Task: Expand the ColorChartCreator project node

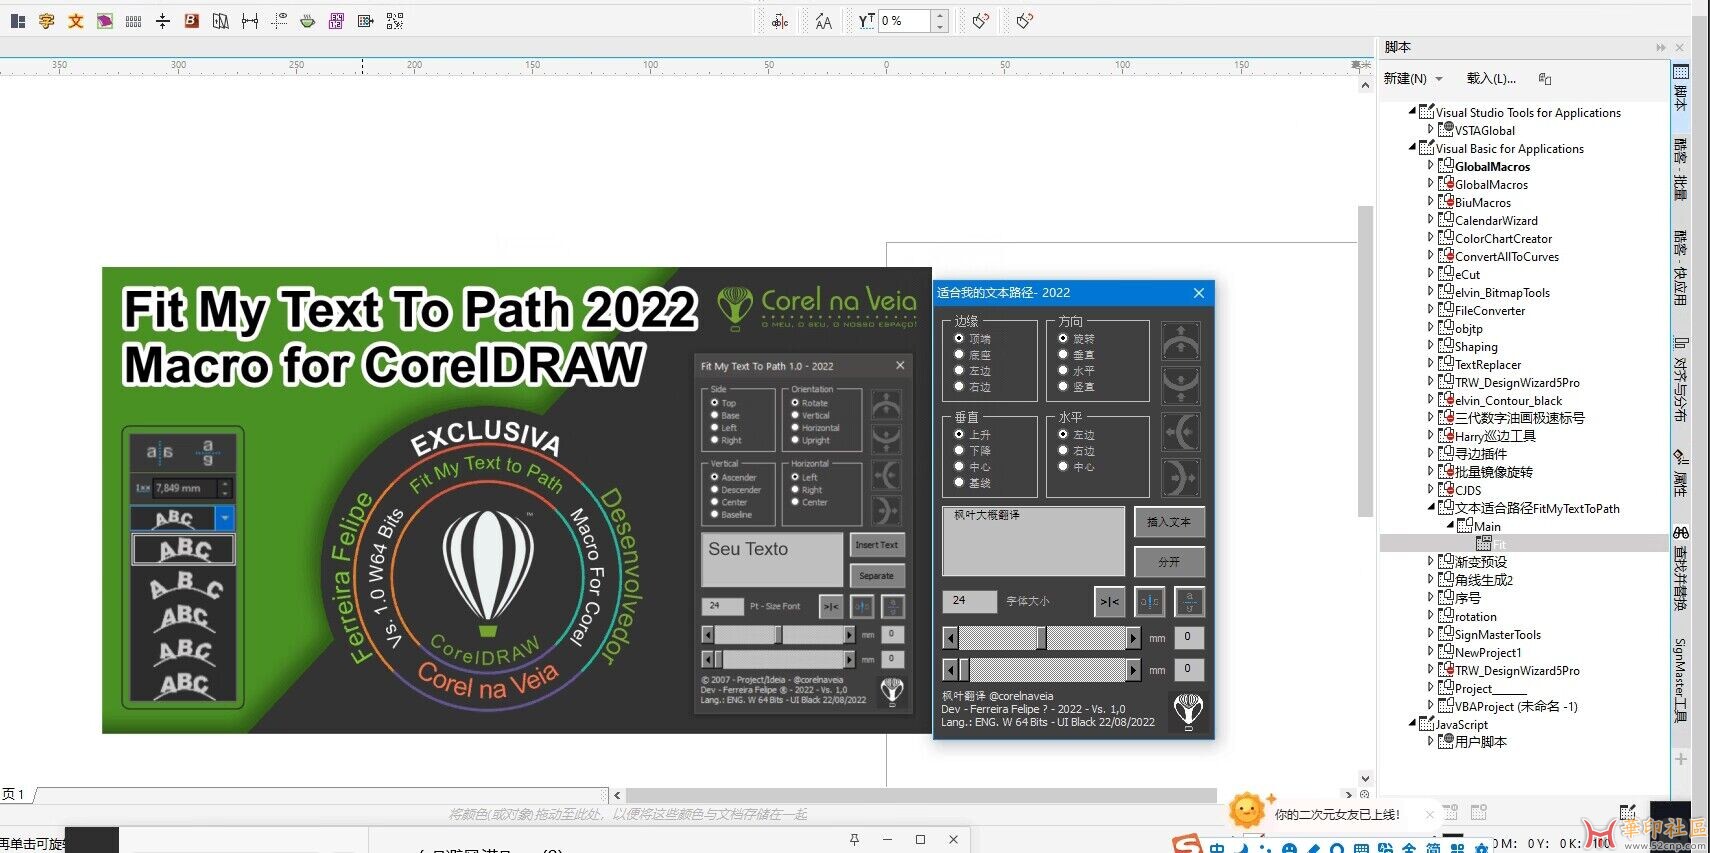Action: 1430,237
